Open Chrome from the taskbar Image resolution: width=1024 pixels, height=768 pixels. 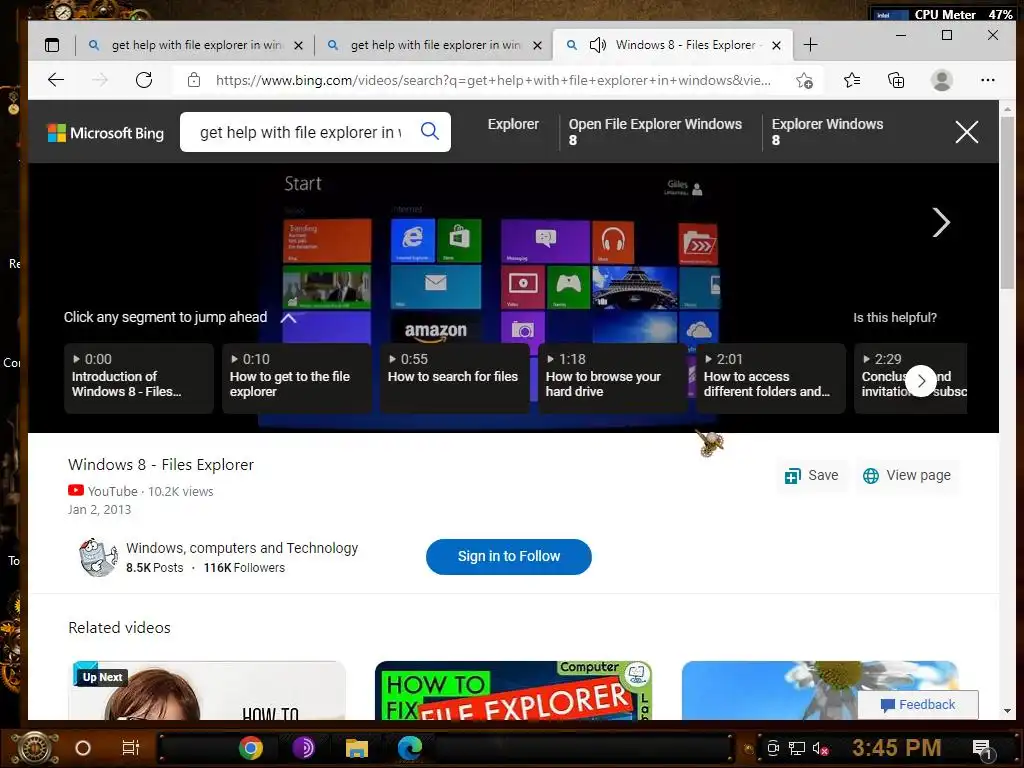[x=251, y=747]
